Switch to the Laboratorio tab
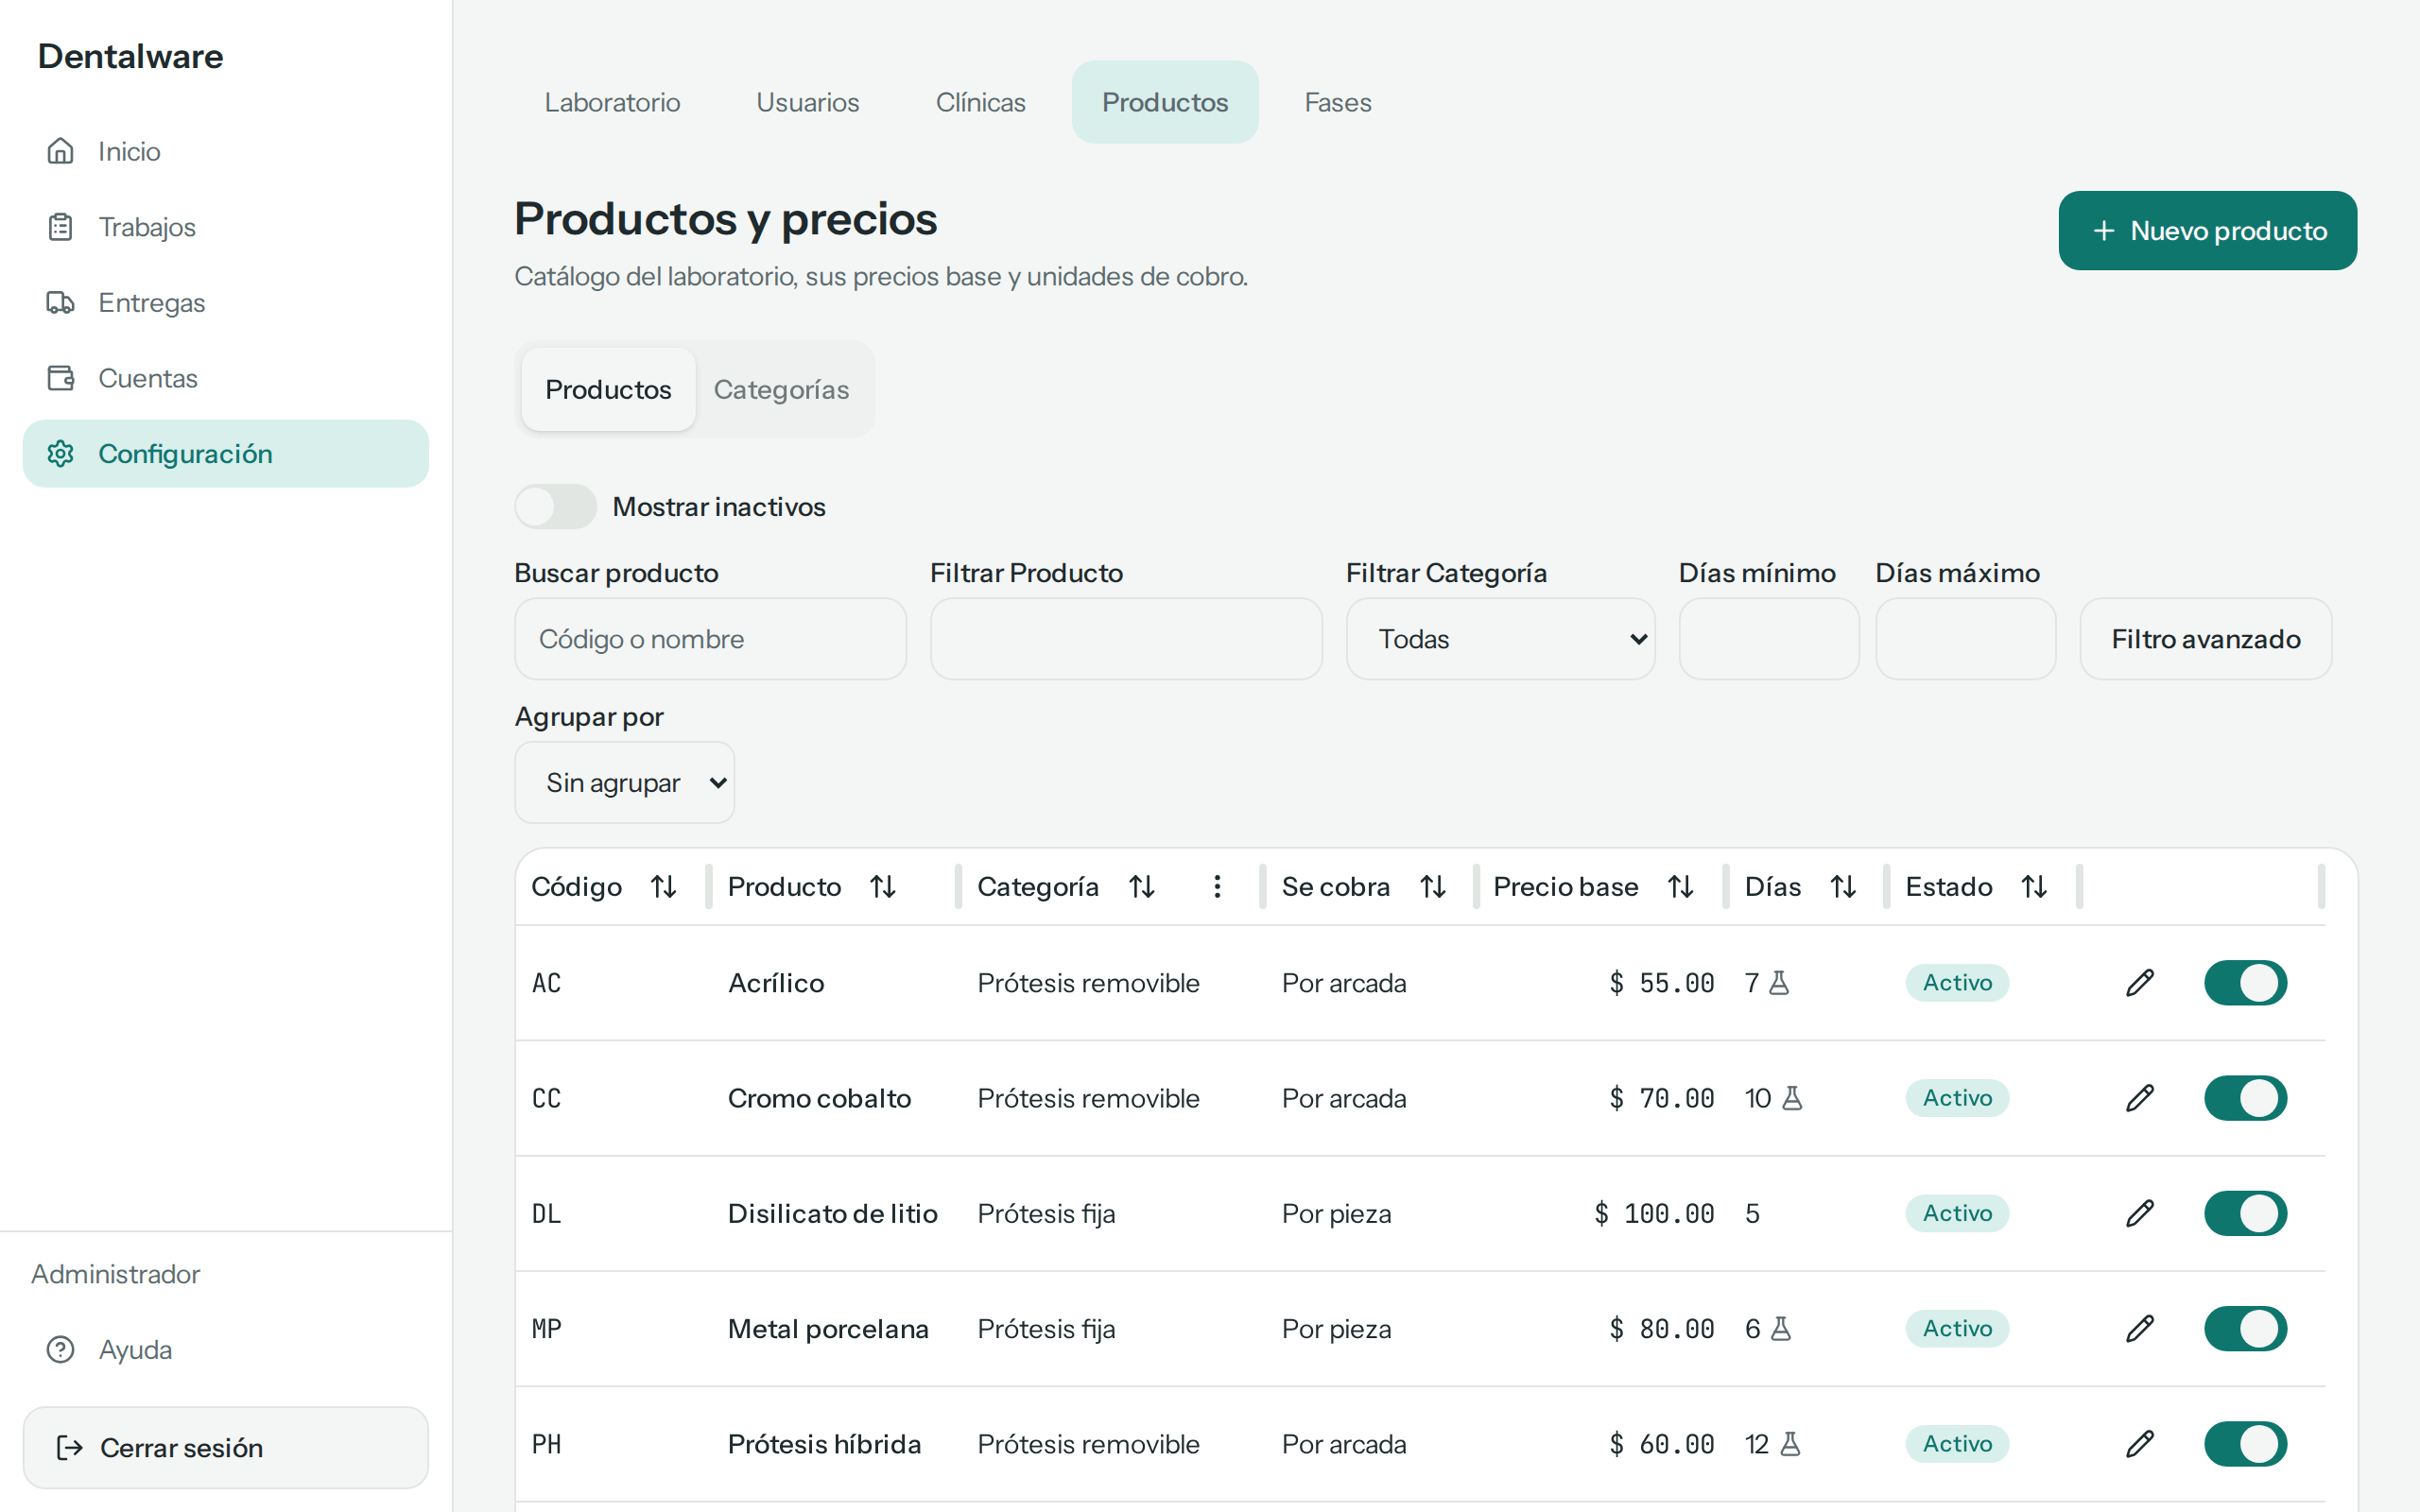This screenshot has height=1512, width=2420. (612, 102)
